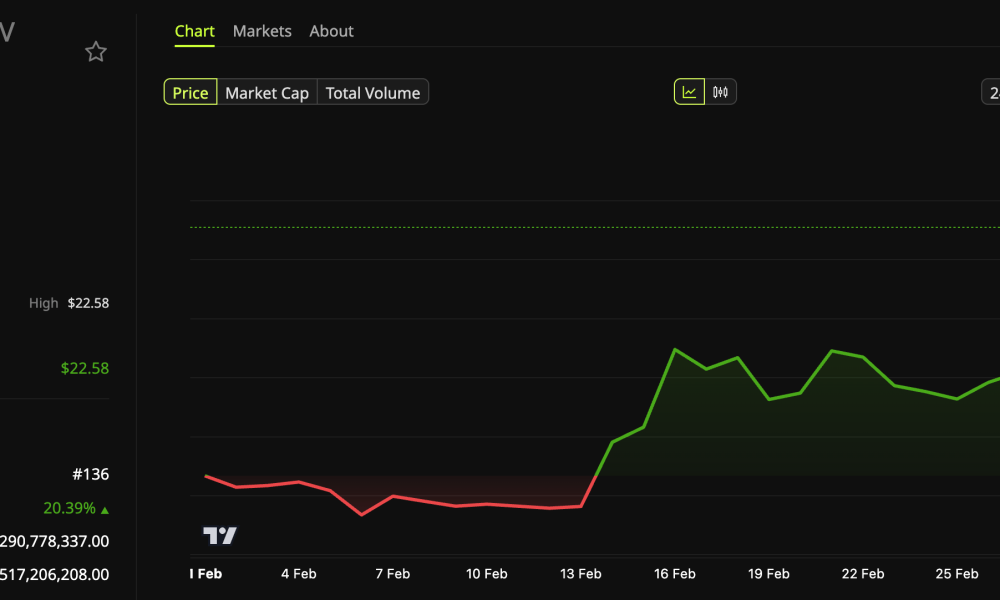Select the highlighted Chart tab
The width and height of the screenshot is (1000, 600).
pos(194,31)
